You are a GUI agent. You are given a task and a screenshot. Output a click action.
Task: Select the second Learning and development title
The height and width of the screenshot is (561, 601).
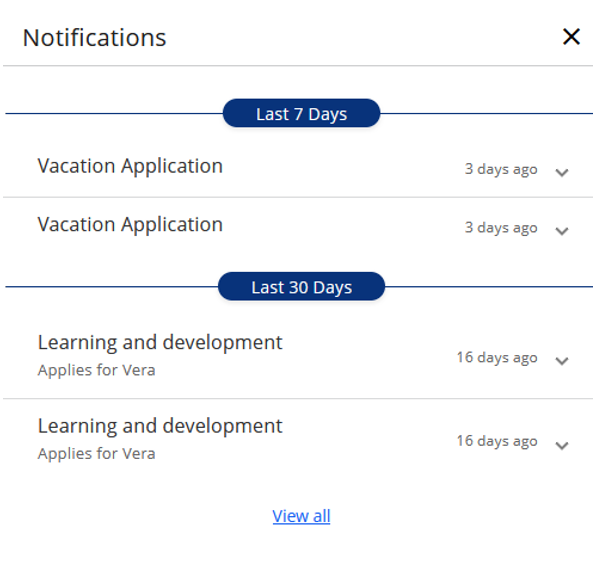point(160,426)
